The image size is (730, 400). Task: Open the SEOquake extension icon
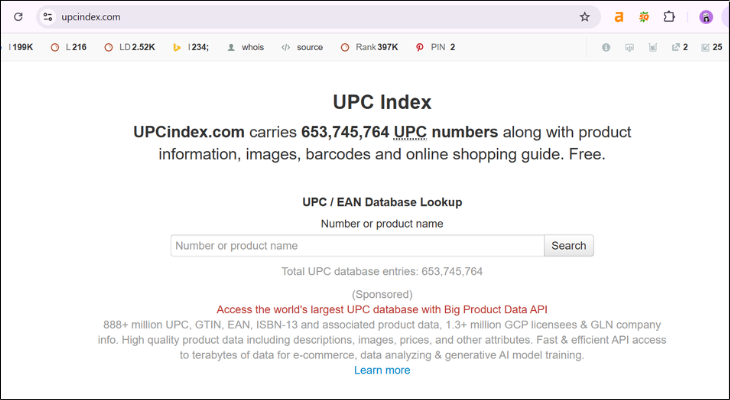644,17
